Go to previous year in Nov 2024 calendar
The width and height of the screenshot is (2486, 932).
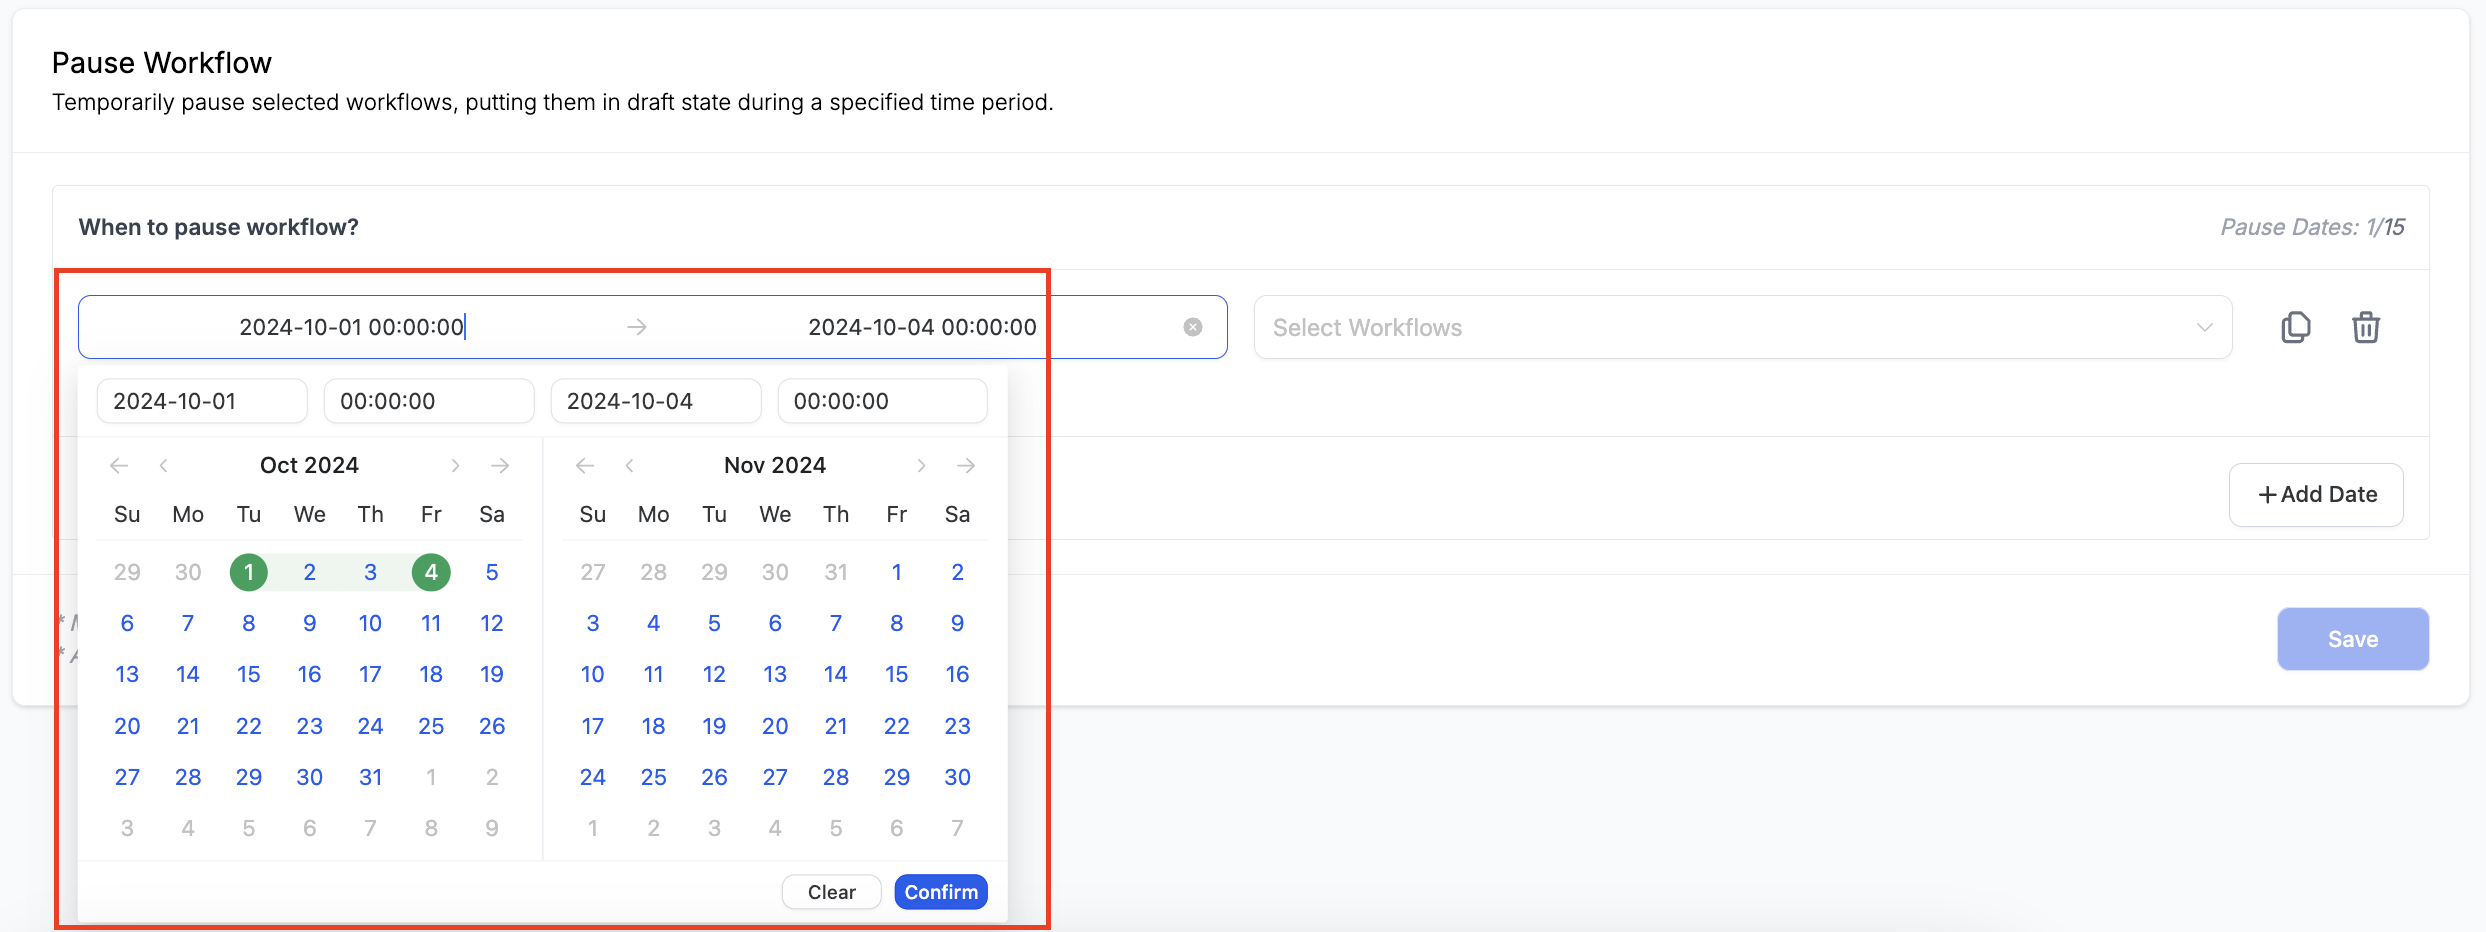(x=585, y=465)
